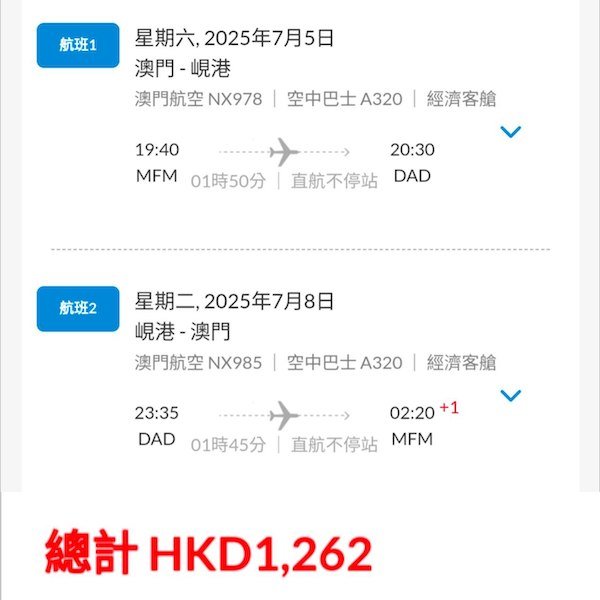
Task: Click the red +1 next-day indicator
Action: click(449, 408)
